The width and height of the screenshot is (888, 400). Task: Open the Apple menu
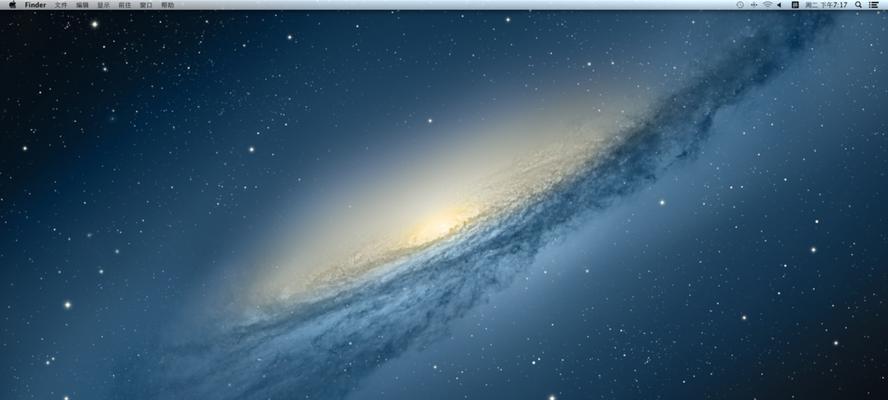tap(12, 5)
